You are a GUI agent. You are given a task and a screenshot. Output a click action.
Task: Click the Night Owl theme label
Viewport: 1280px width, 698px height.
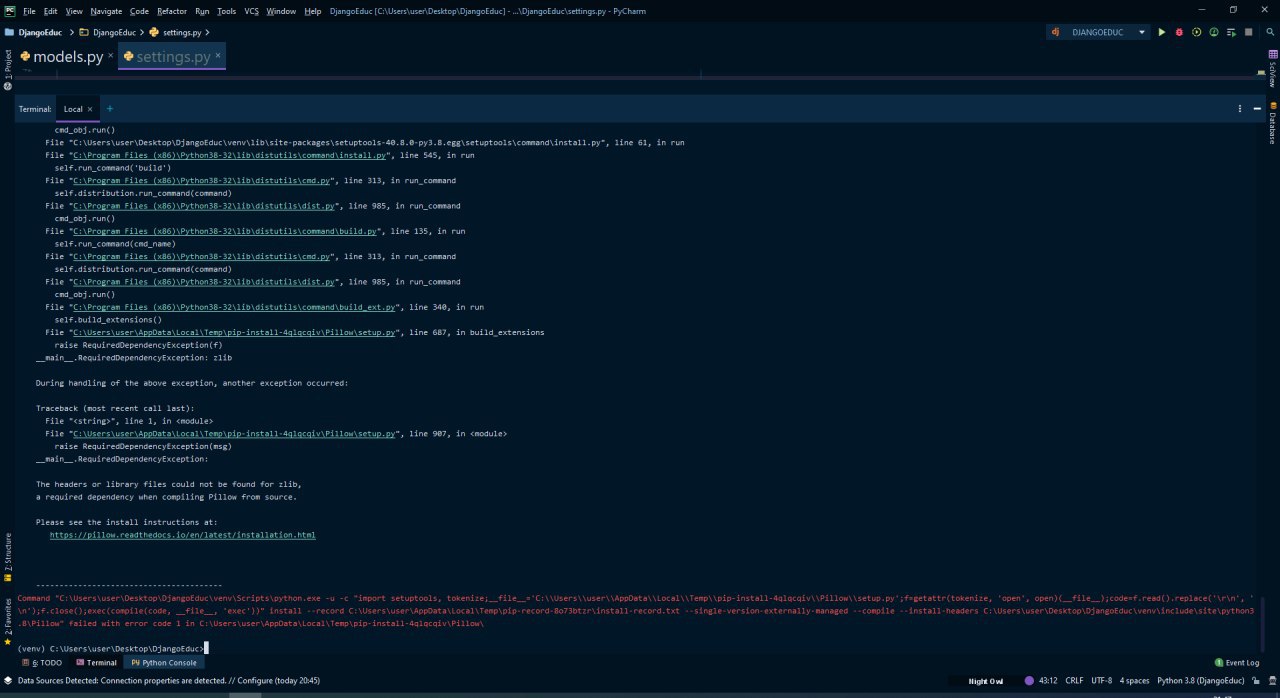[x=985, y=681]
